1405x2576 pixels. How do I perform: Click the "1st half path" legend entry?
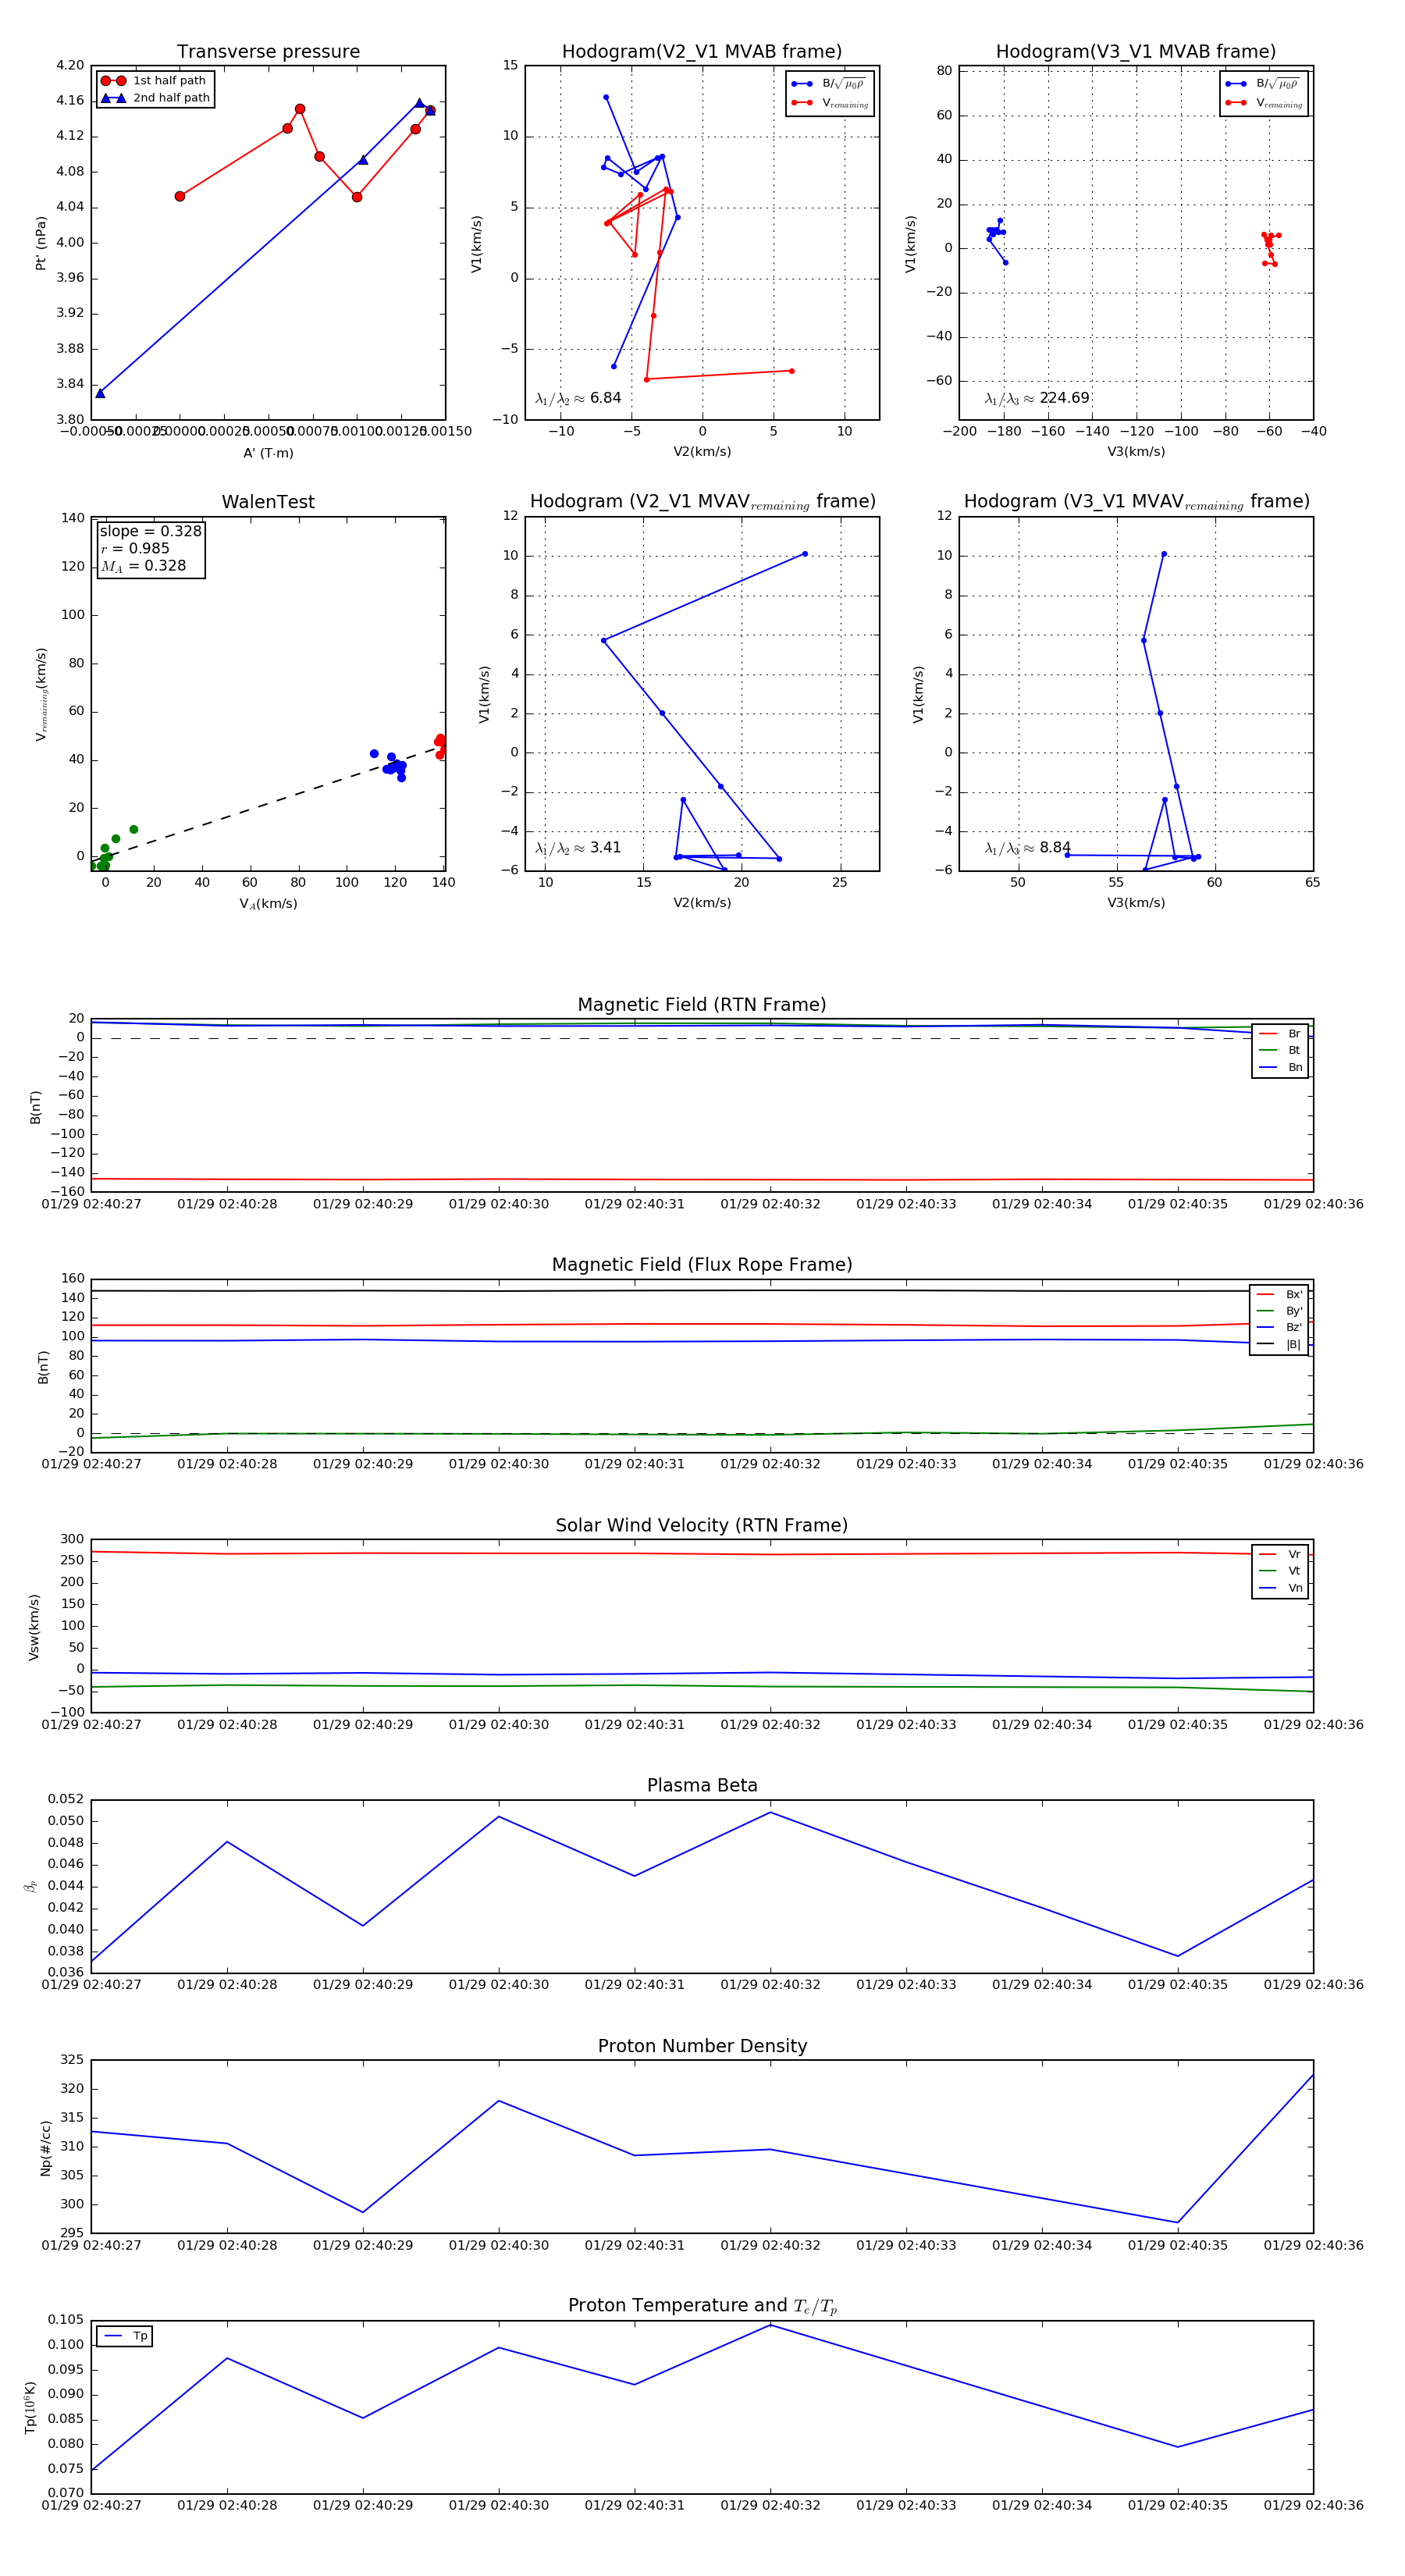pos(155,81)
